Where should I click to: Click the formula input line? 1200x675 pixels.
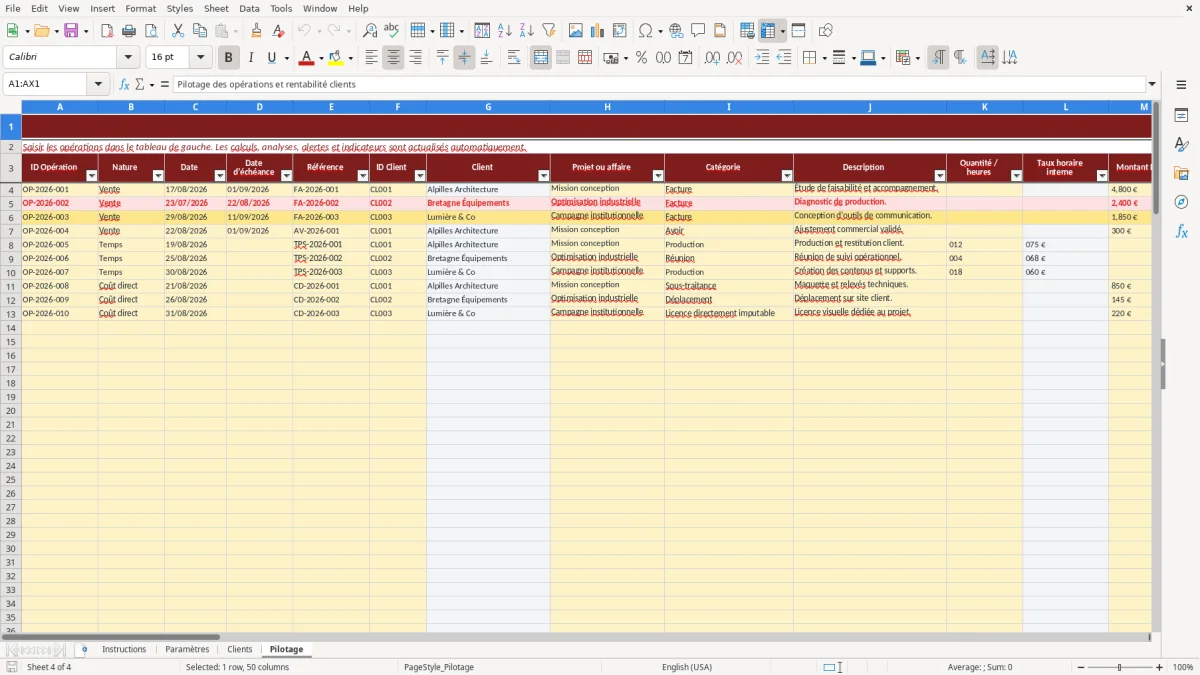click(659, 84)
